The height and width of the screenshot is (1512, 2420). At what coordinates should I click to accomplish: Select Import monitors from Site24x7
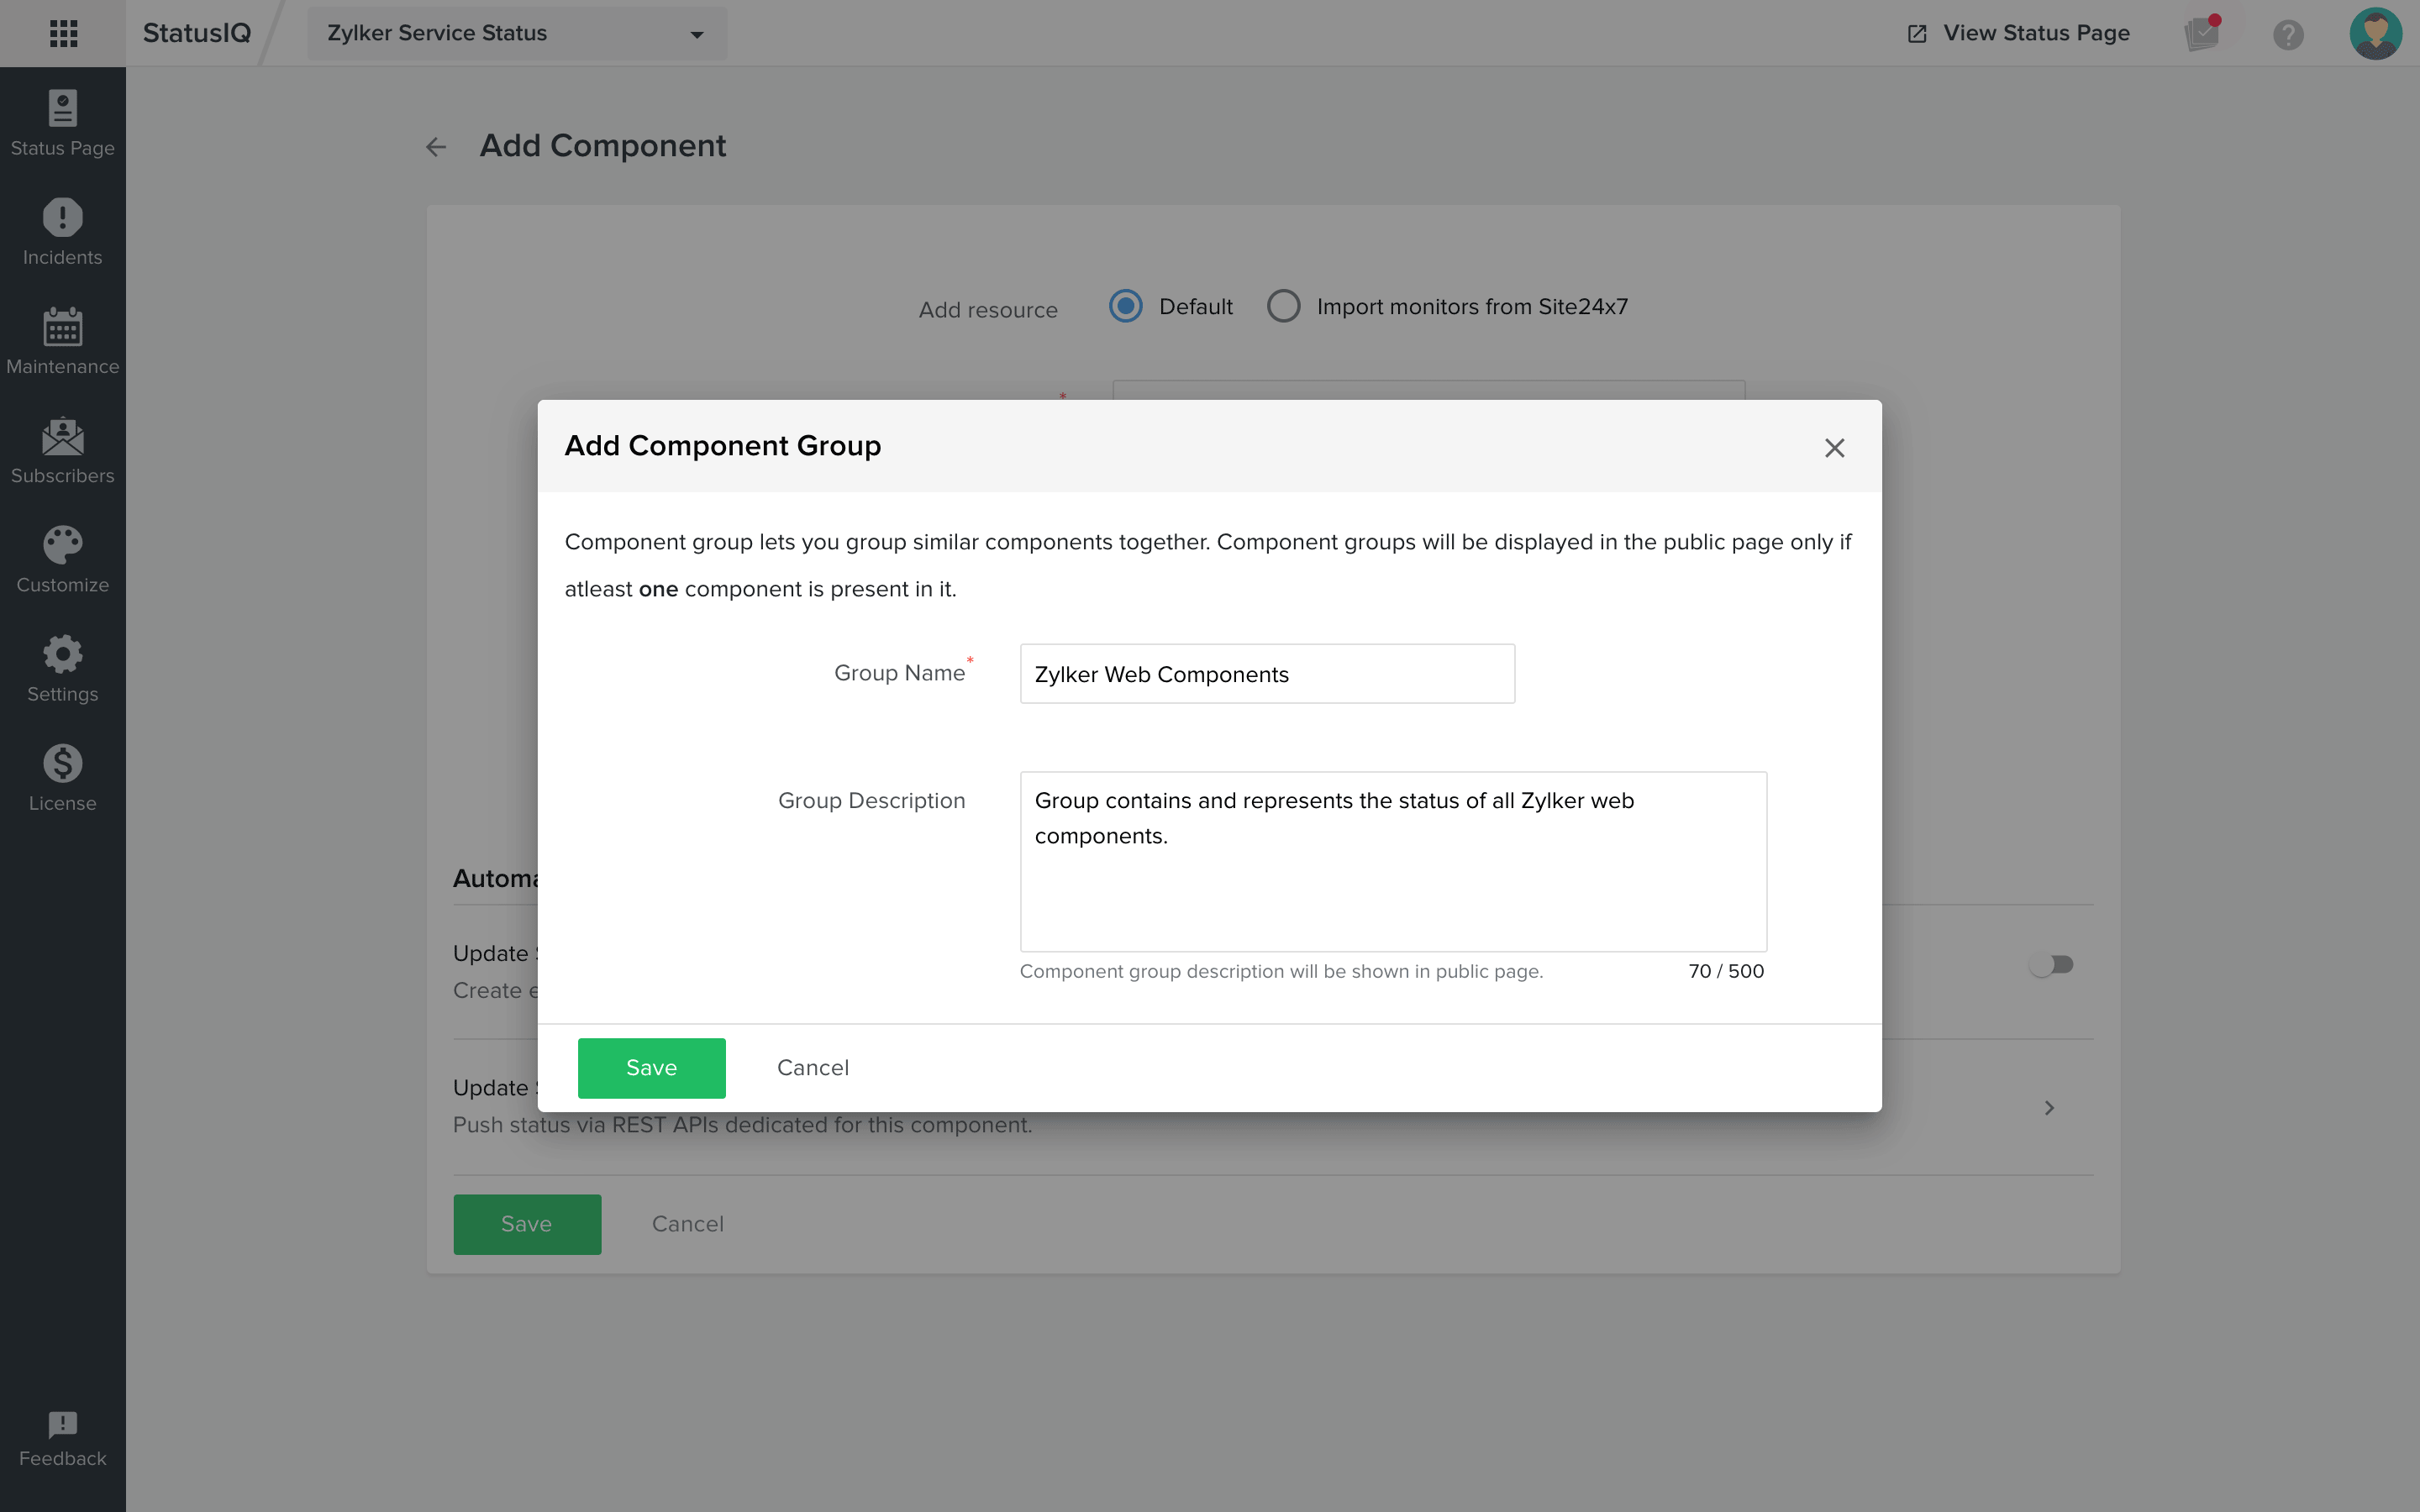coord(1283,306)
